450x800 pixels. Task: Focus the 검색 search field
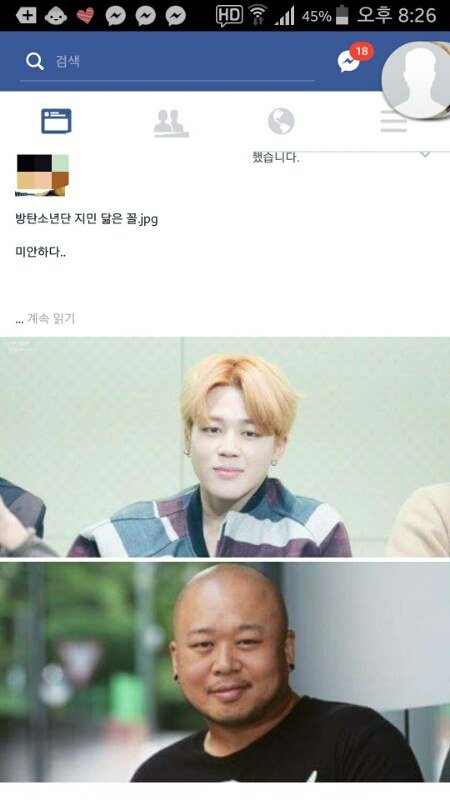click(167, 62)
